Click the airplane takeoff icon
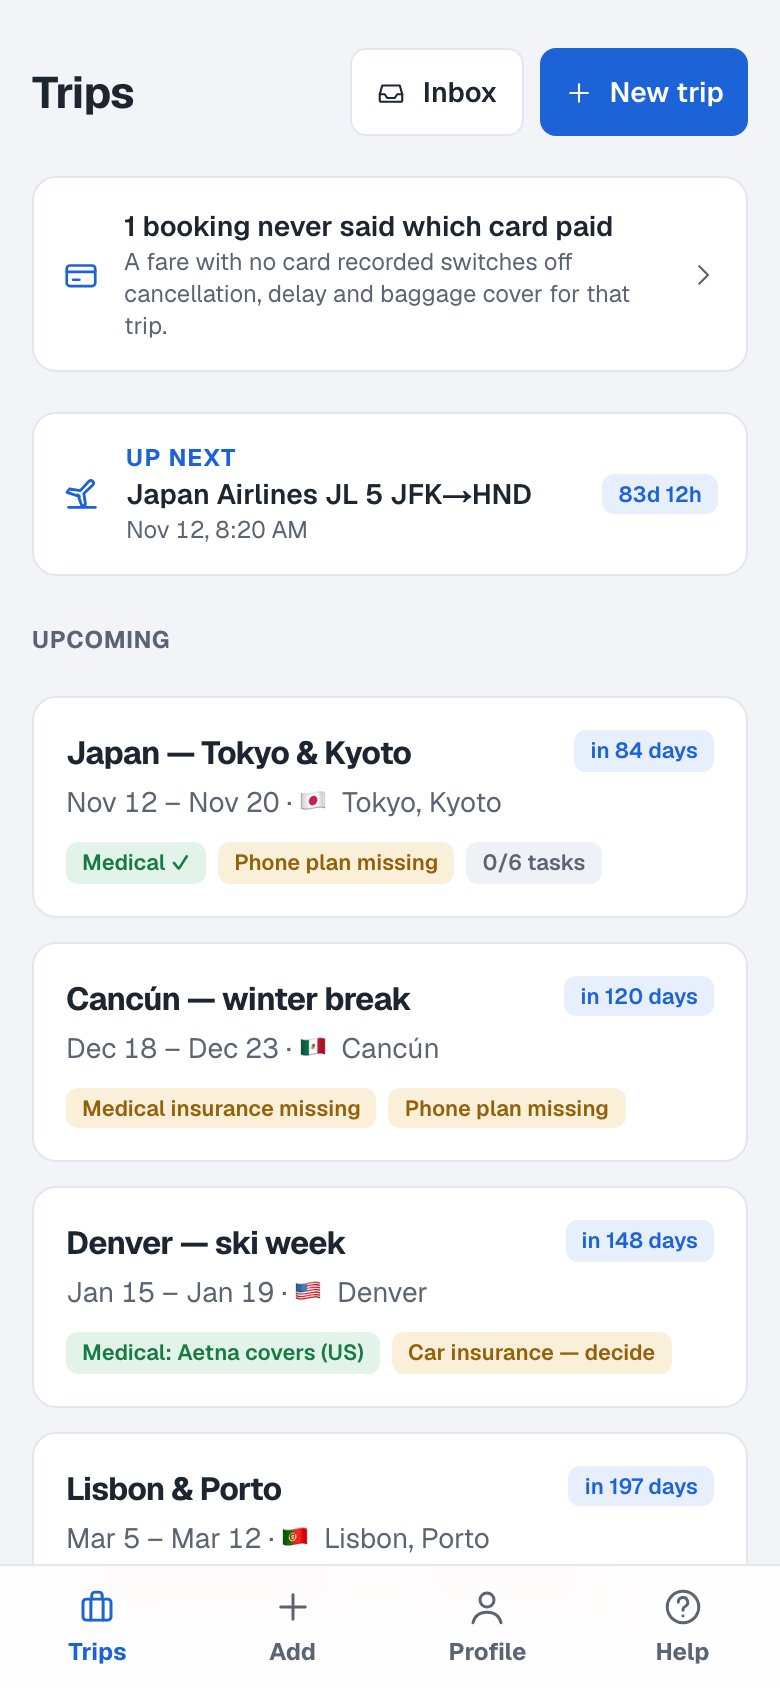Screen dimensions: 780x1688 [82, 494]
